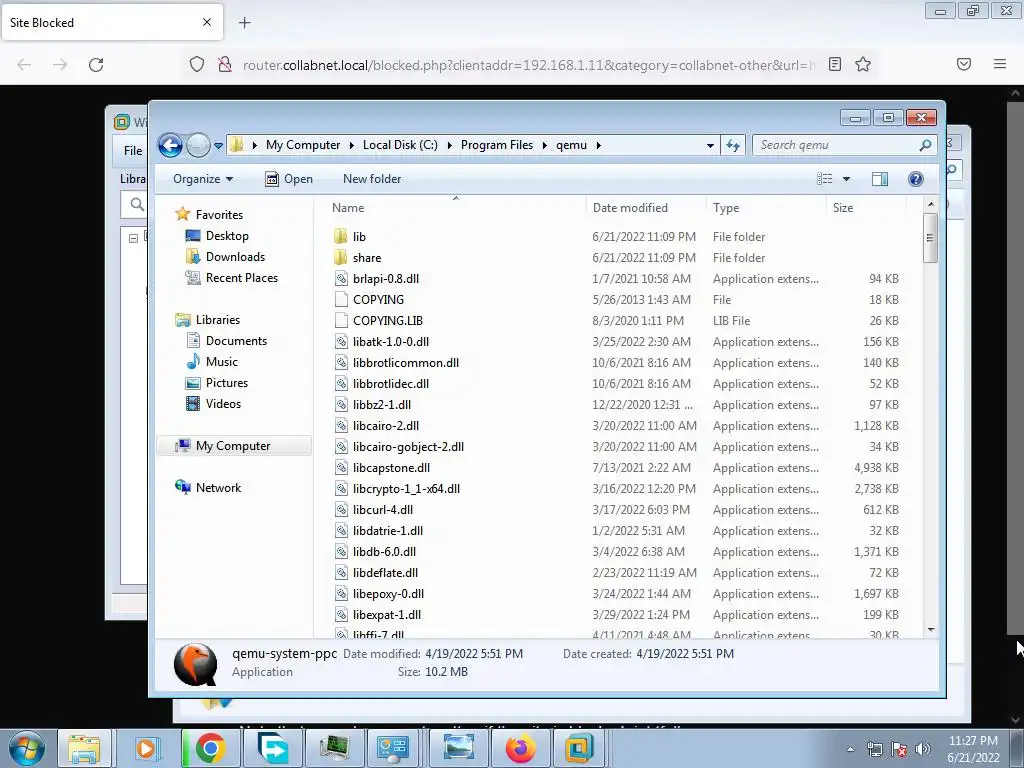
Task: Select the COPYING.LIB file
Action: (x=388, y=321)
